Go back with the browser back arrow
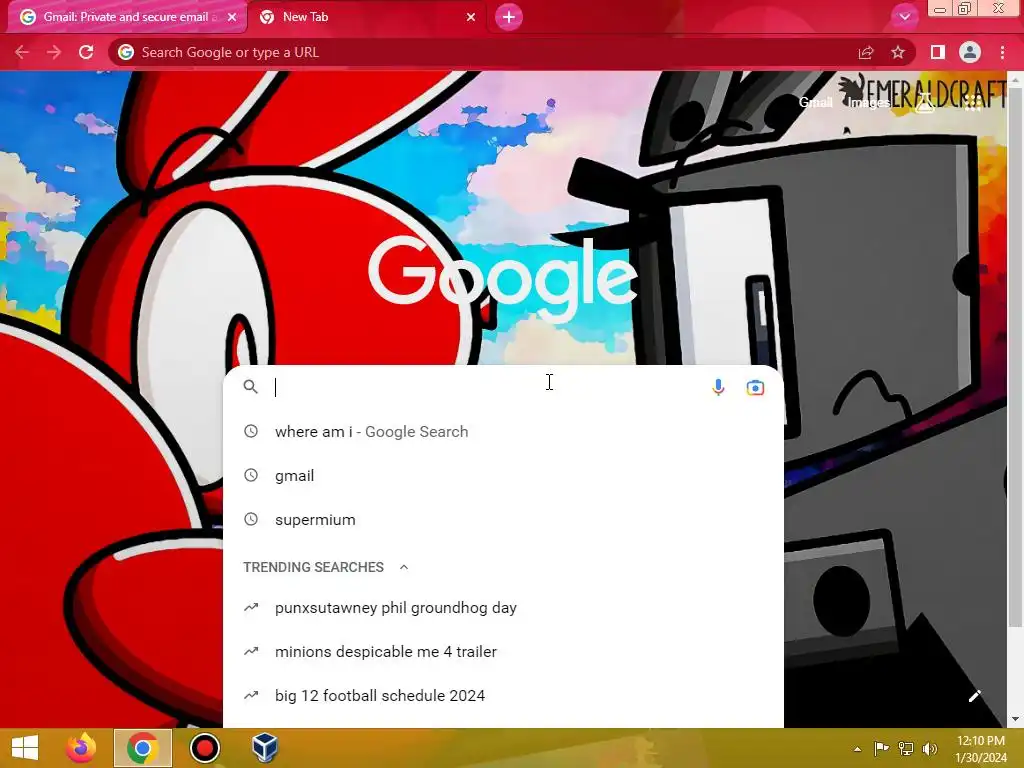Viewport: 1024px width, 768px height. [x=22, y=52]
